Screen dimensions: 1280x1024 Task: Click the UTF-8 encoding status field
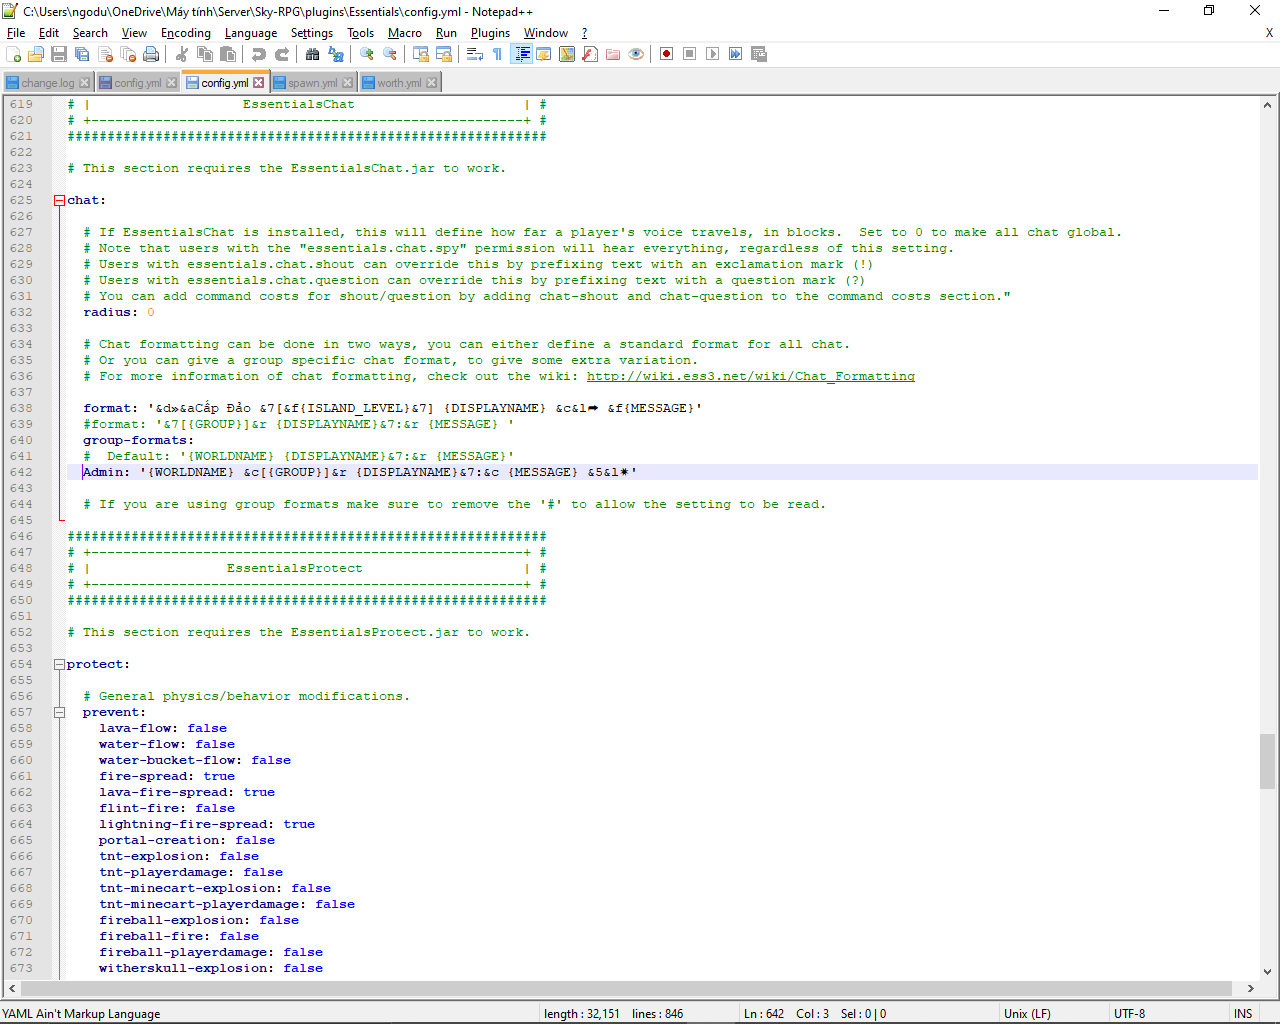(1129, 1013)
